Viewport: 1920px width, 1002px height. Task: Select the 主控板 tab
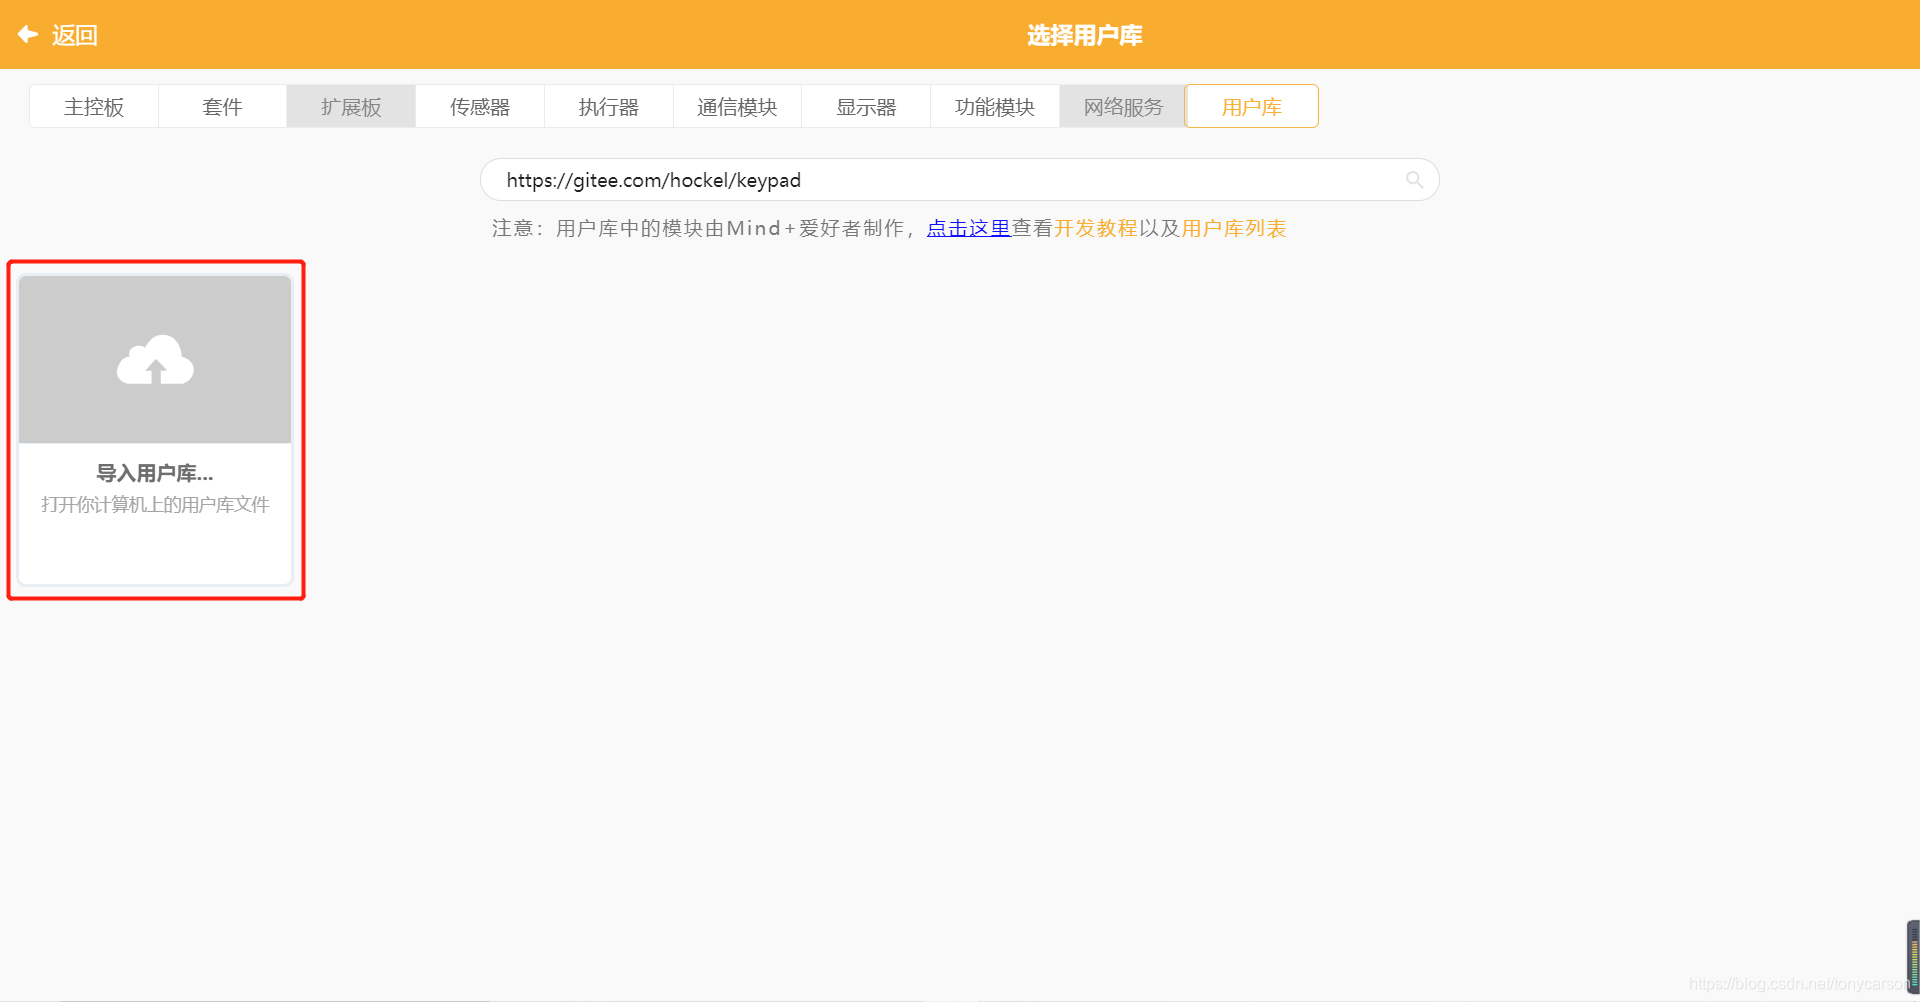pos(94,106)
